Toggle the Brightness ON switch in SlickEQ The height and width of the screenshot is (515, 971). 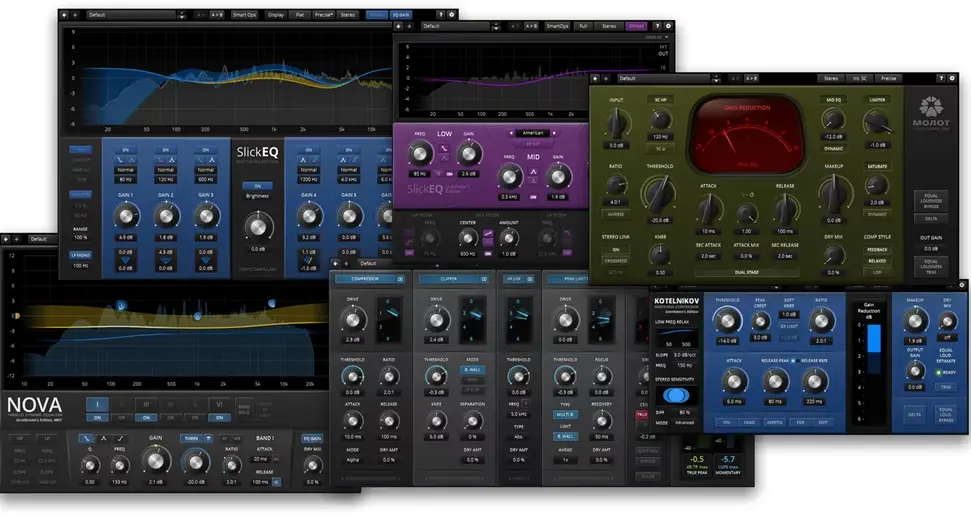click(258, 186)
